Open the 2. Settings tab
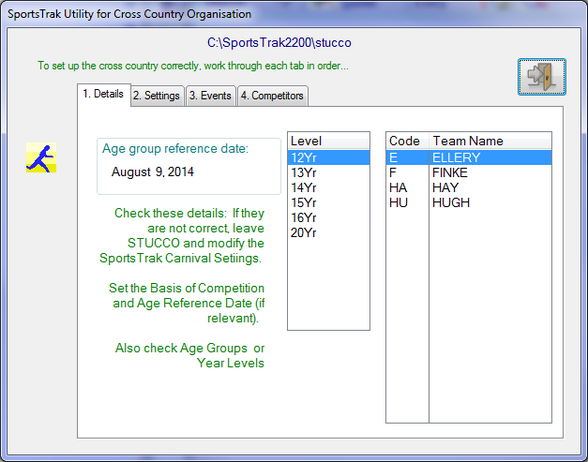The image size is (588, 462). (x=157, y=96)
